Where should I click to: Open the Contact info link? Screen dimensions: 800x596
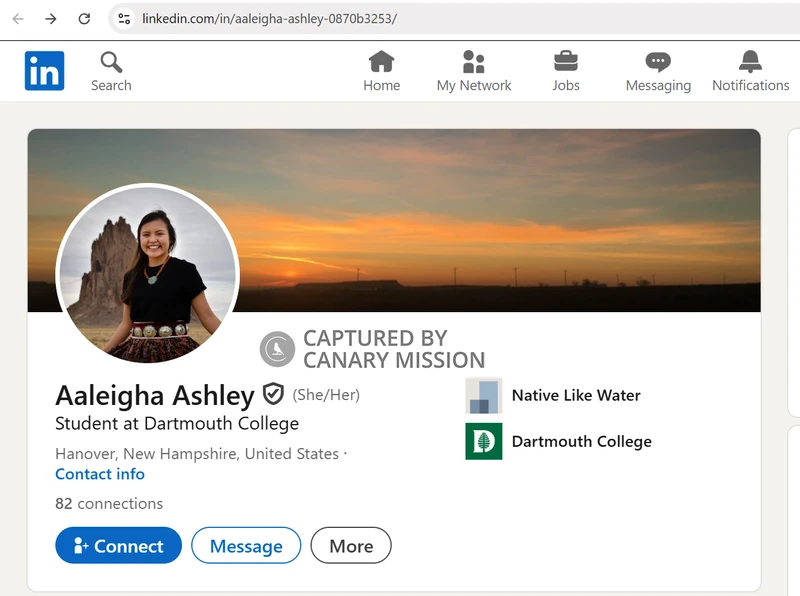pos(100,474)
